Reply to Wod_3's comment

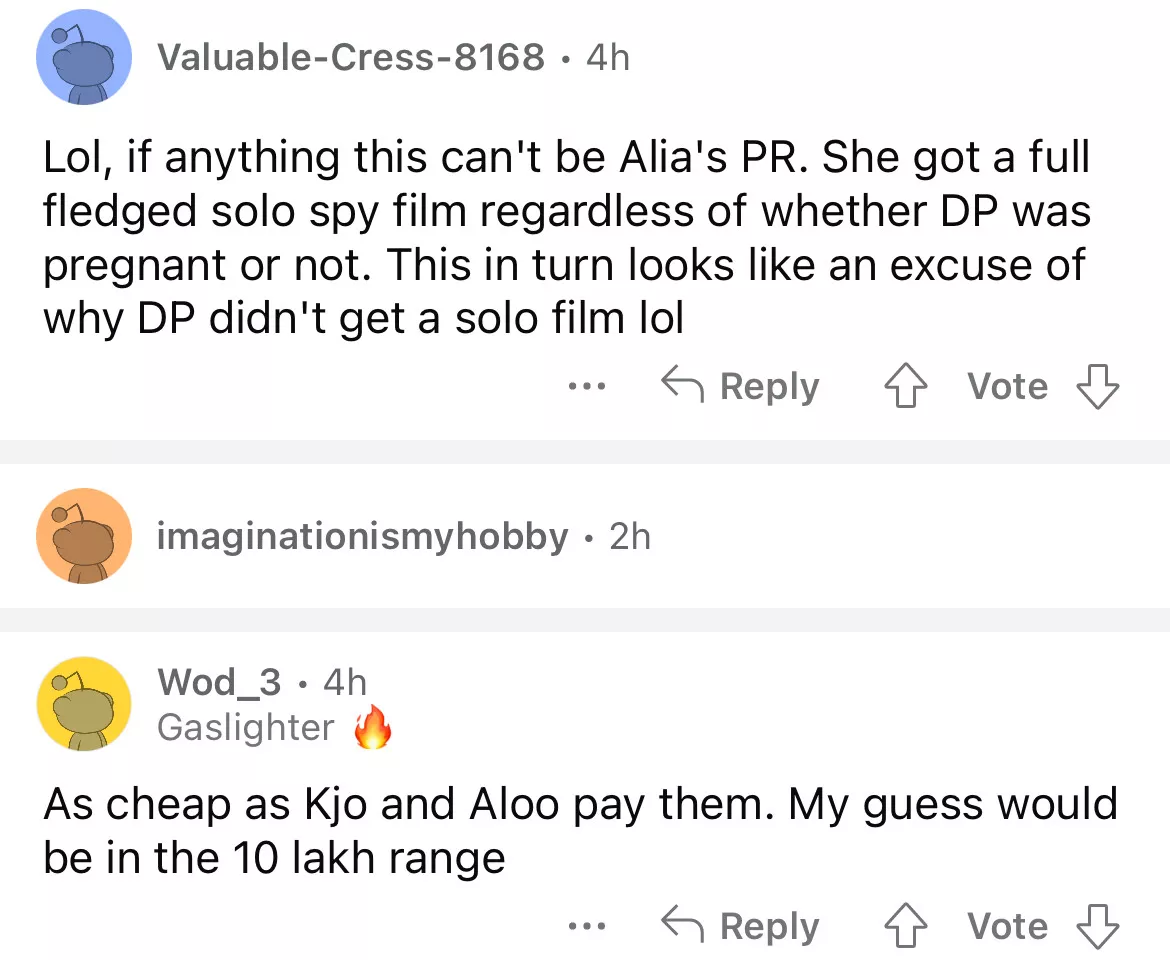click(x=741, y=927)
